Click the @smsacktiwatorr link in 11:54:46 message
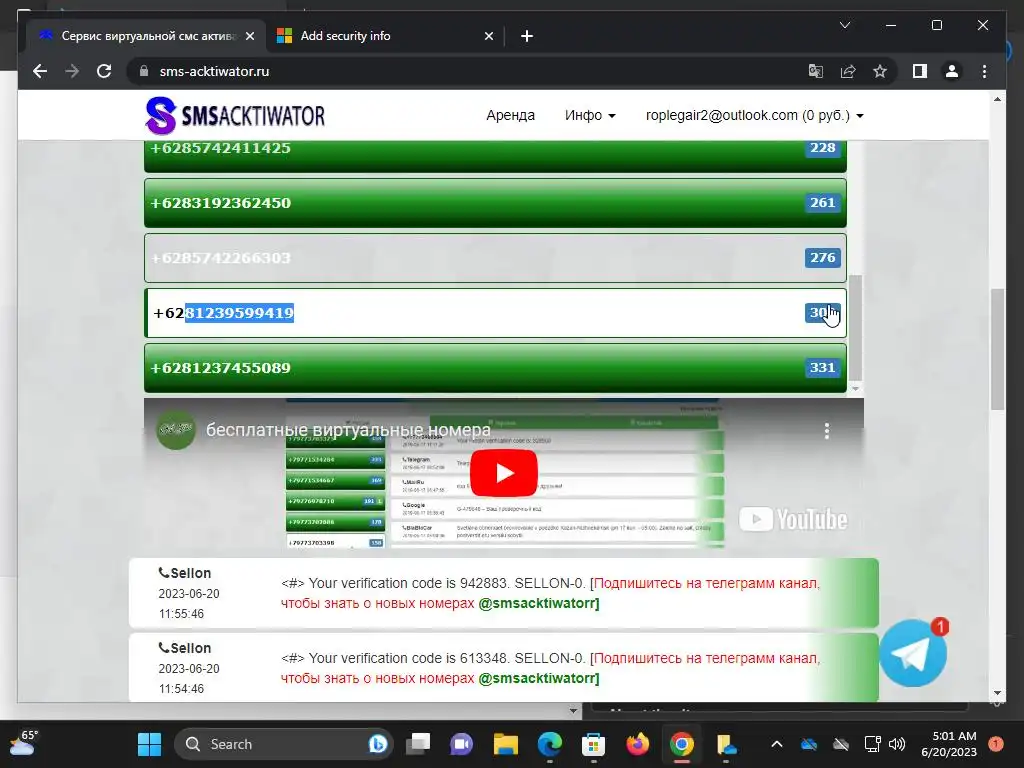Screen dimensions: 1024x768 click(539, 678)
